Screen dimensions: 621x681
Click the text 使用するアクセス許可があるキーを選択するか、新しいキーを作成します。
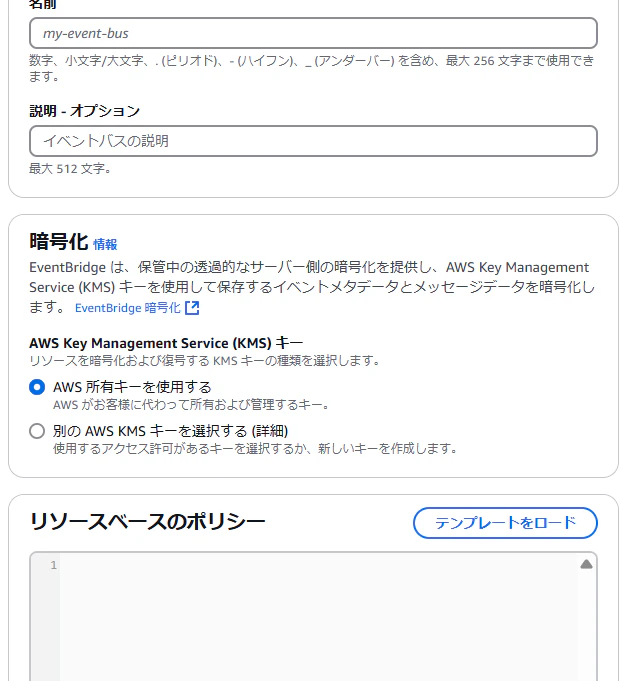[255, 449]
